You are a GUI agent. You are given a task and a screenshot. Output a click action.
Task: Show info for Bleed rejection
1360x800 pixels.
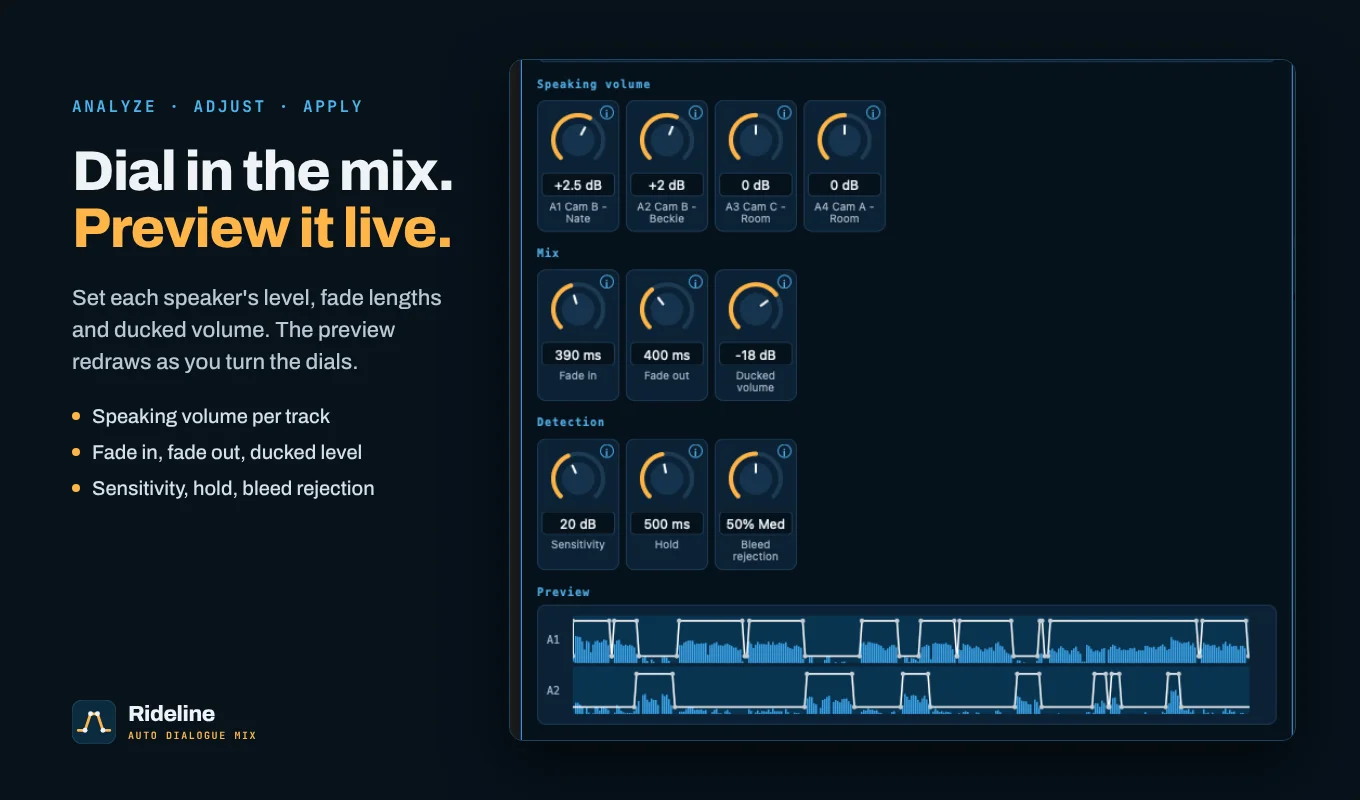(784, 452)
